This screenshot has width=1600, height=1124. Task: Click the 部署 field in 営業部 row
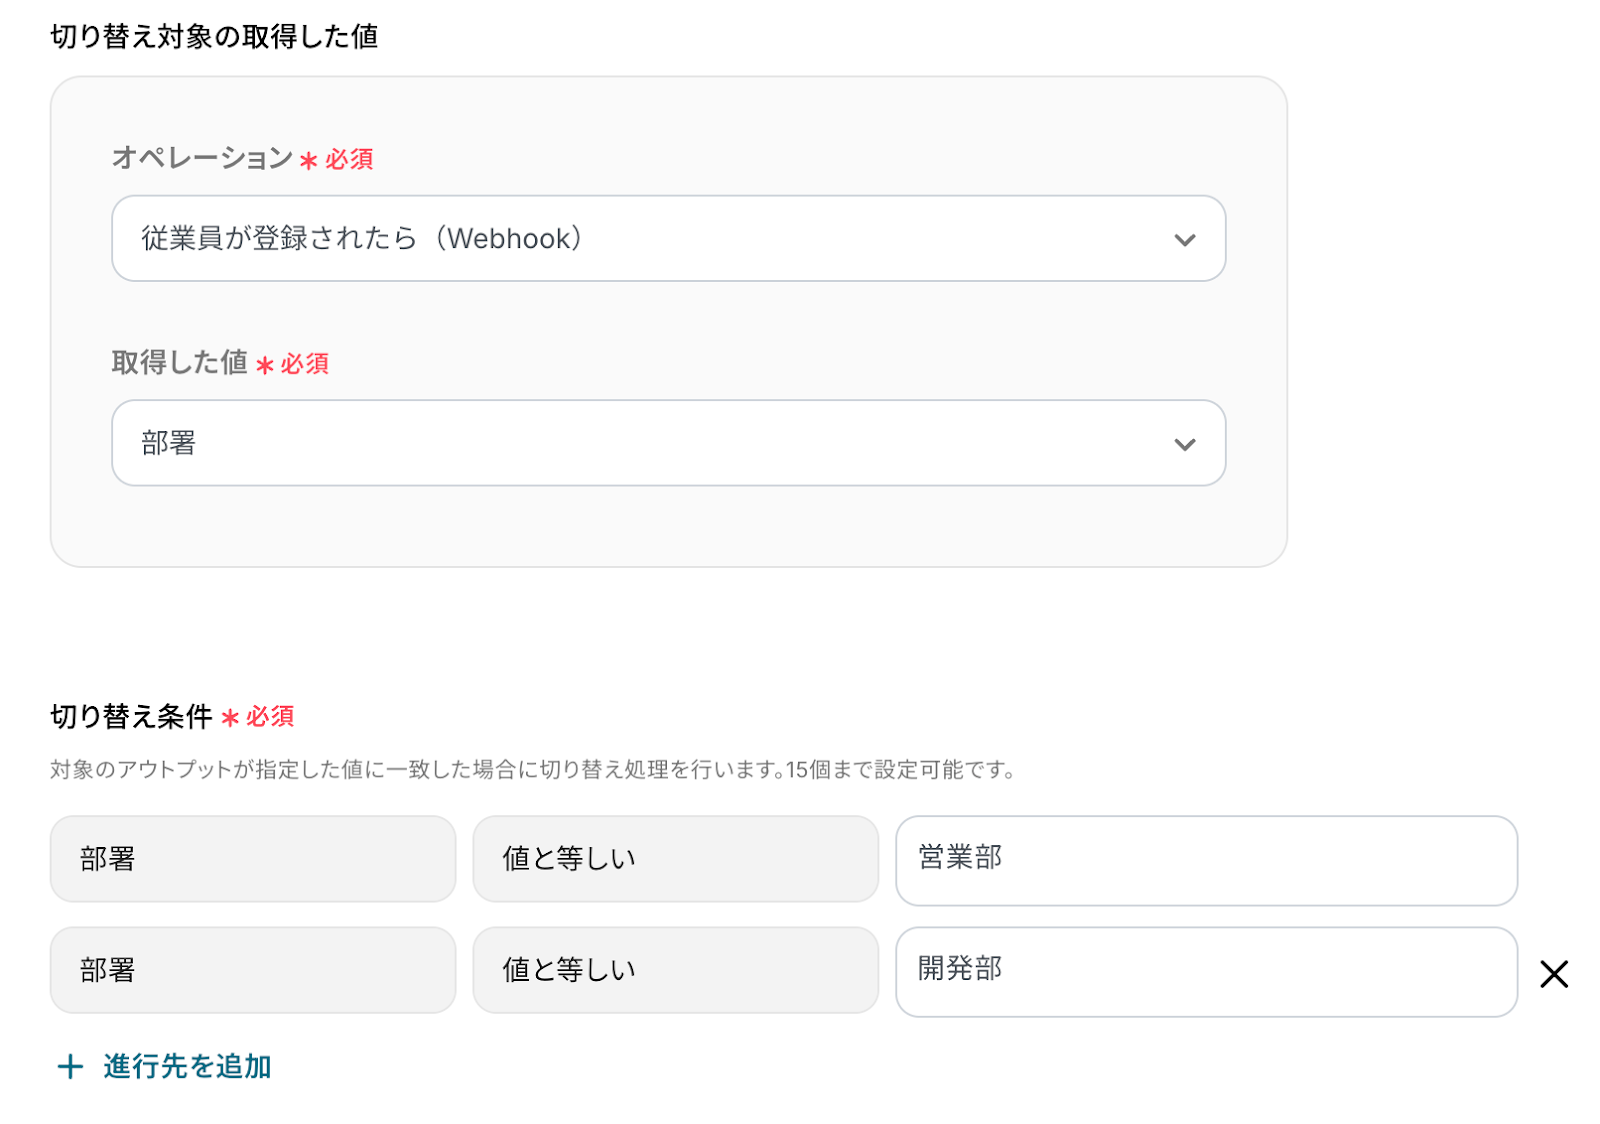click(252, 859)
